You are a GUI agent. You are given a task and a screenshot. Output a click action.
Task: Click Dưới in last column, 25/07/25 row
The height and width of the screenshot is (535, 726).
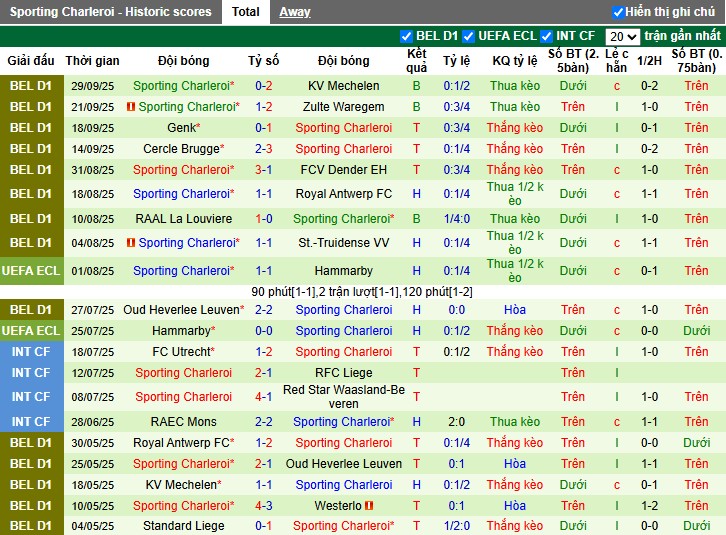pyautogui.click(x=696, y=331)
